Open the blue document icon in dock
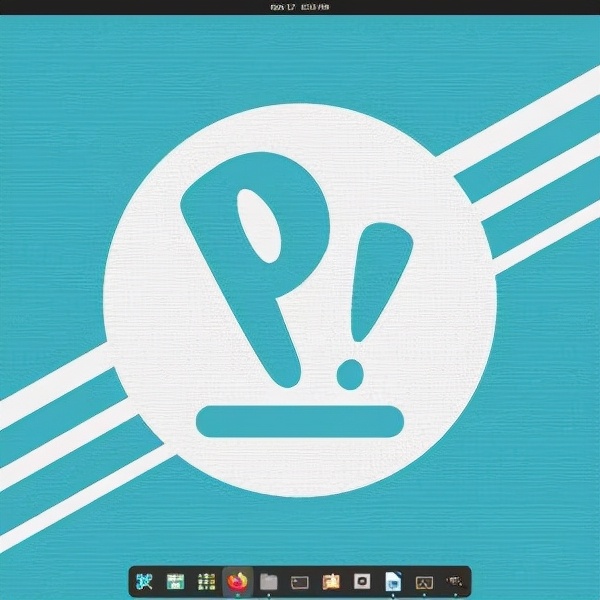The image size is (600, 600). pyautogui.click(x=393, y=581)
